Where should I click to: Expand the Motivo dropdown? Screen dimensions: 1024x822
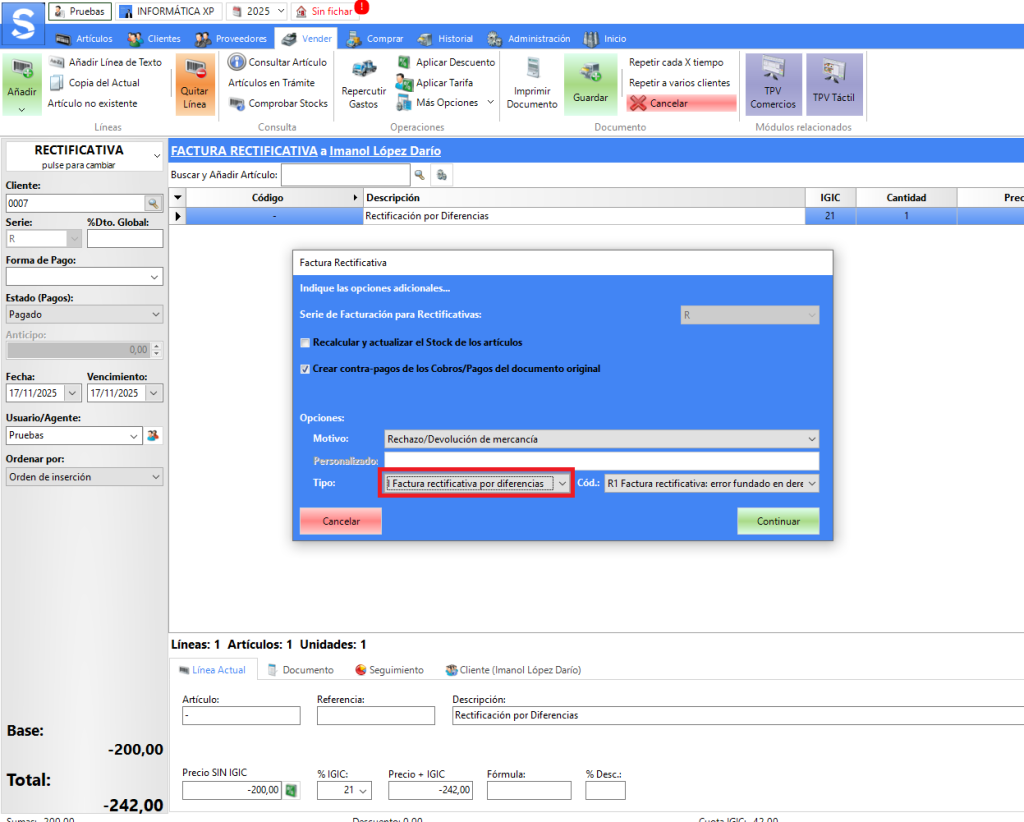point(810,438)
